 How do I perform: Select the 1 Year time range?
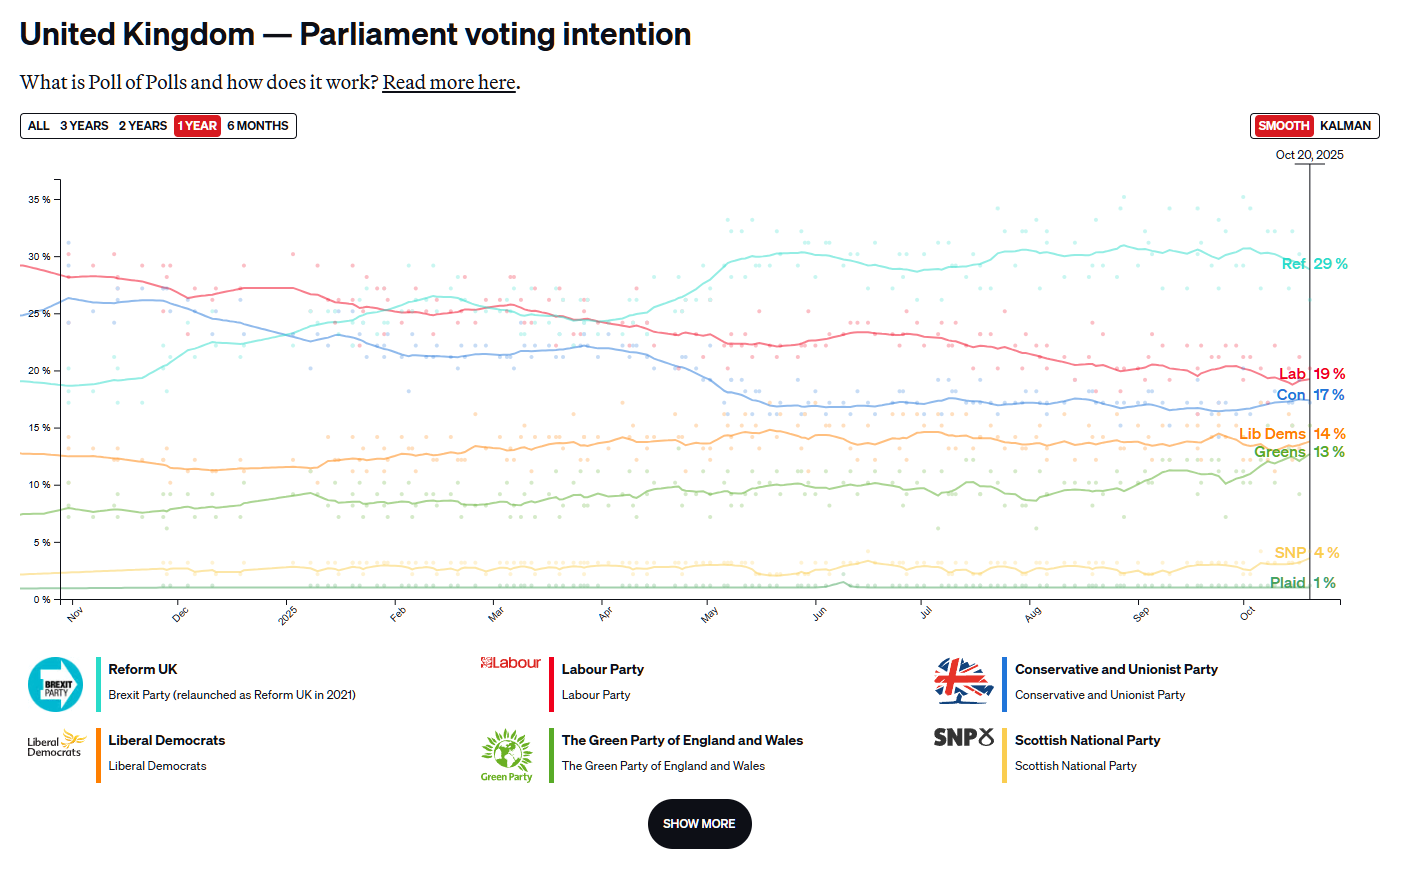[197, 126]
